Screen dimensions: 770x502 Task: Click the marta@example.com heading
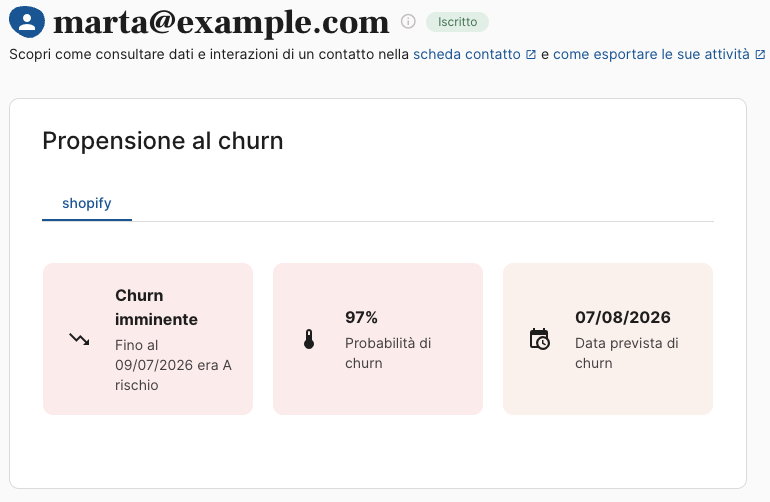(x=221, y=22)
